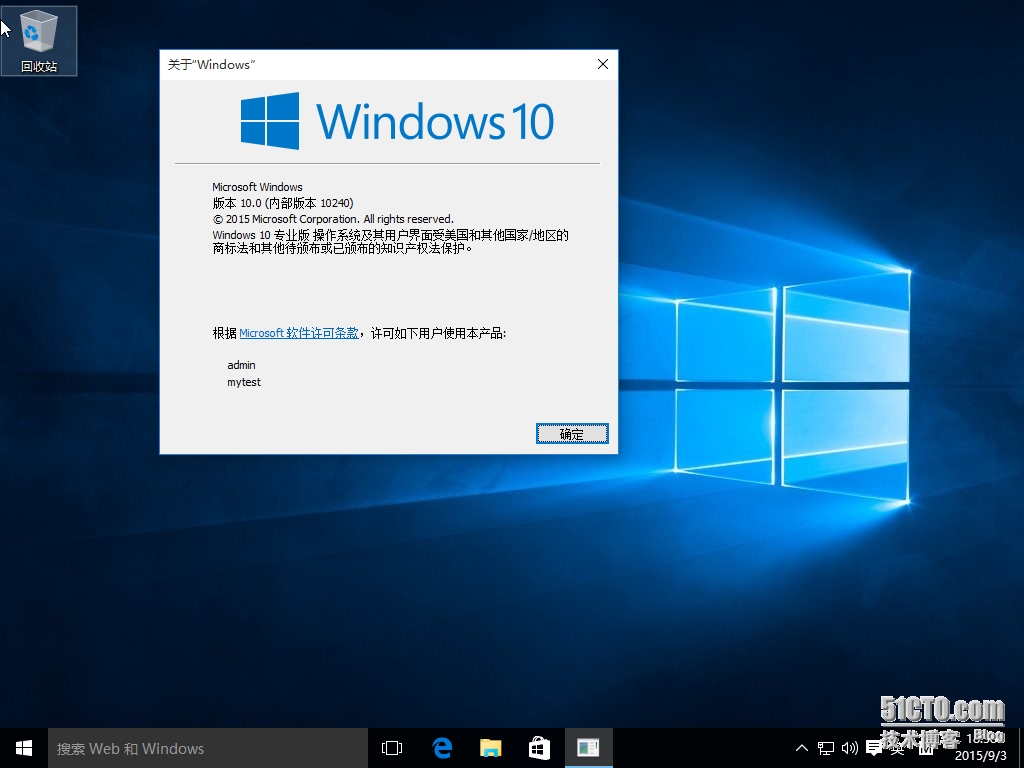
Task: Click the Windows 10 专业版 edition text
Action: 261,235
